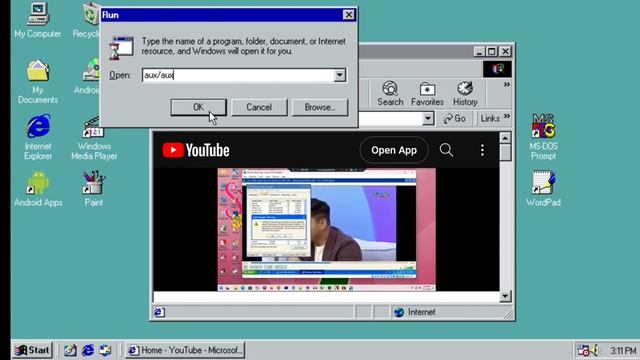Click the scroll down arrow in browser
This screenshot has width=640, height=360.
pos(505,296)
